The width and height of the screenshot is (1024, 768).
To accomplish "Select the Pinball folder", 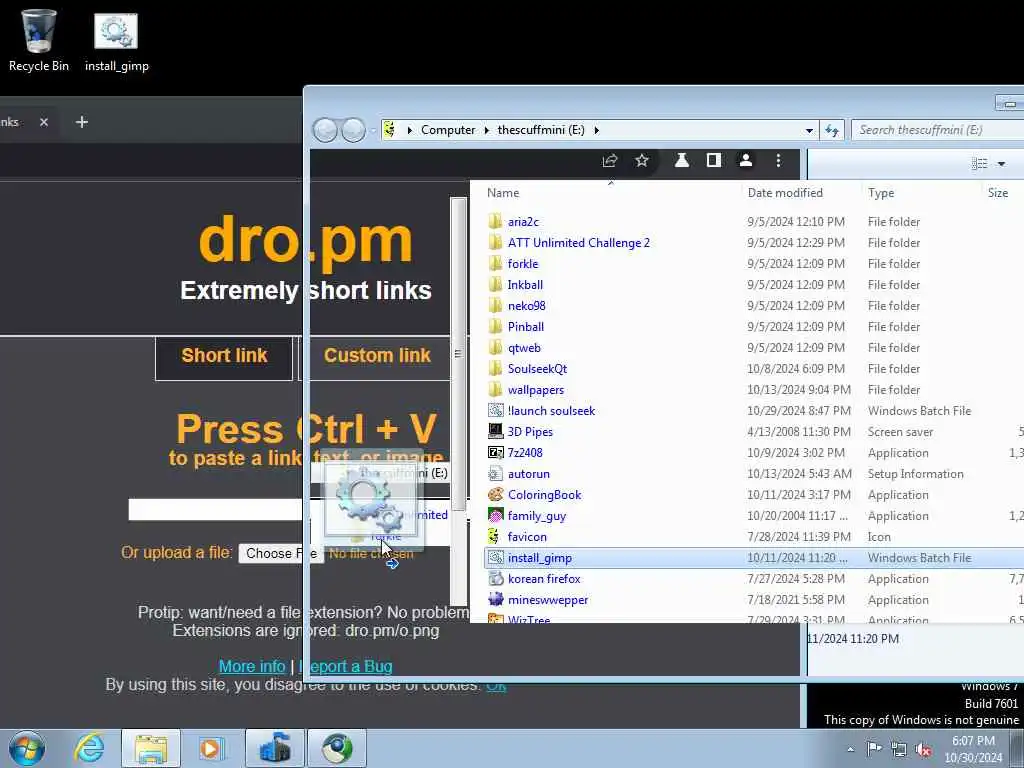I will pos(526,327).
